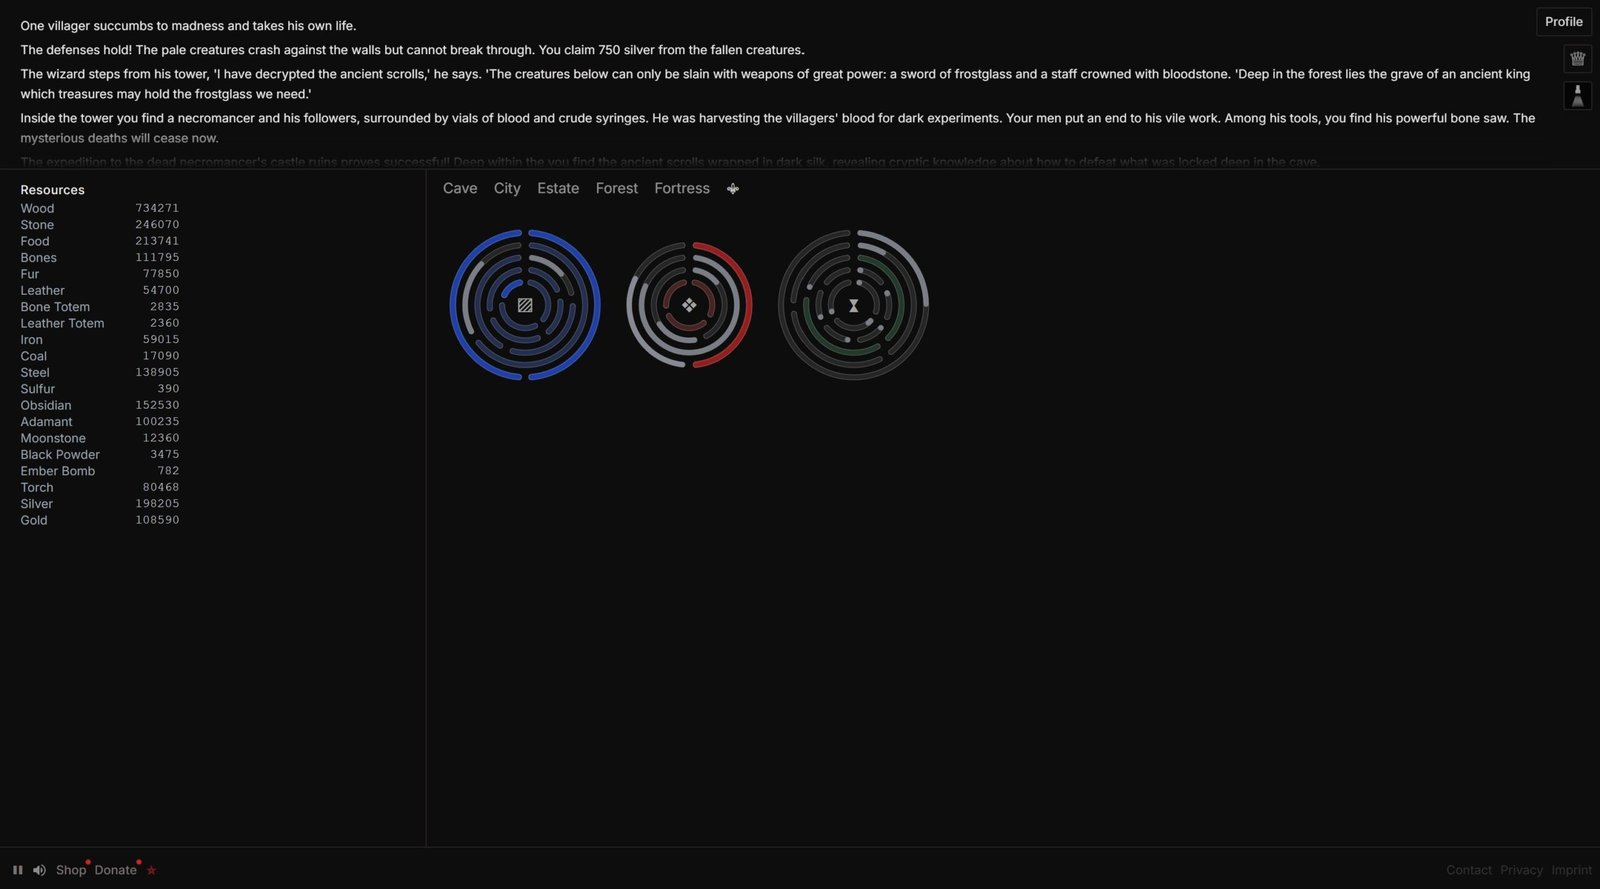Click the red star icon beside Donate
Image resolution: width=1600 pixels, height=889 pixels.
[152, 871]
